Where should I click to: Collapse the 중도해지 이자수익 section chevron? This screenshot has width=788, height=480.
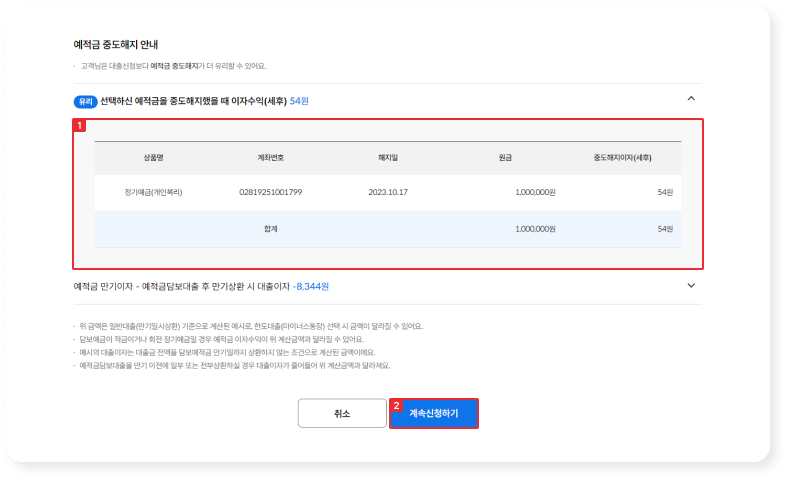[690, 99]
